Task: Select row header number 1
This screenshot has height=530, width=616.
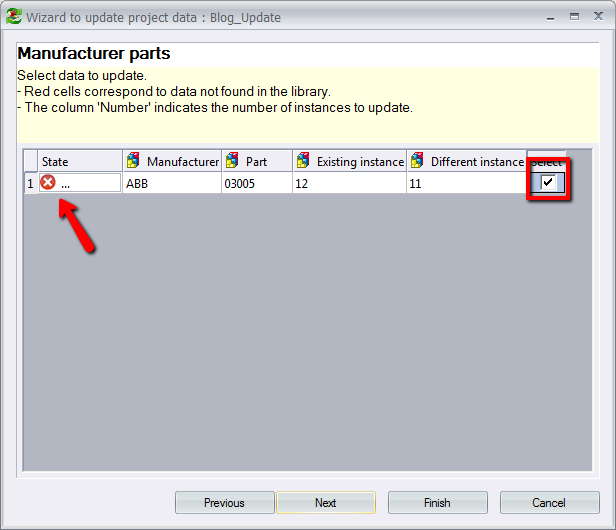Action: [31, 183]
